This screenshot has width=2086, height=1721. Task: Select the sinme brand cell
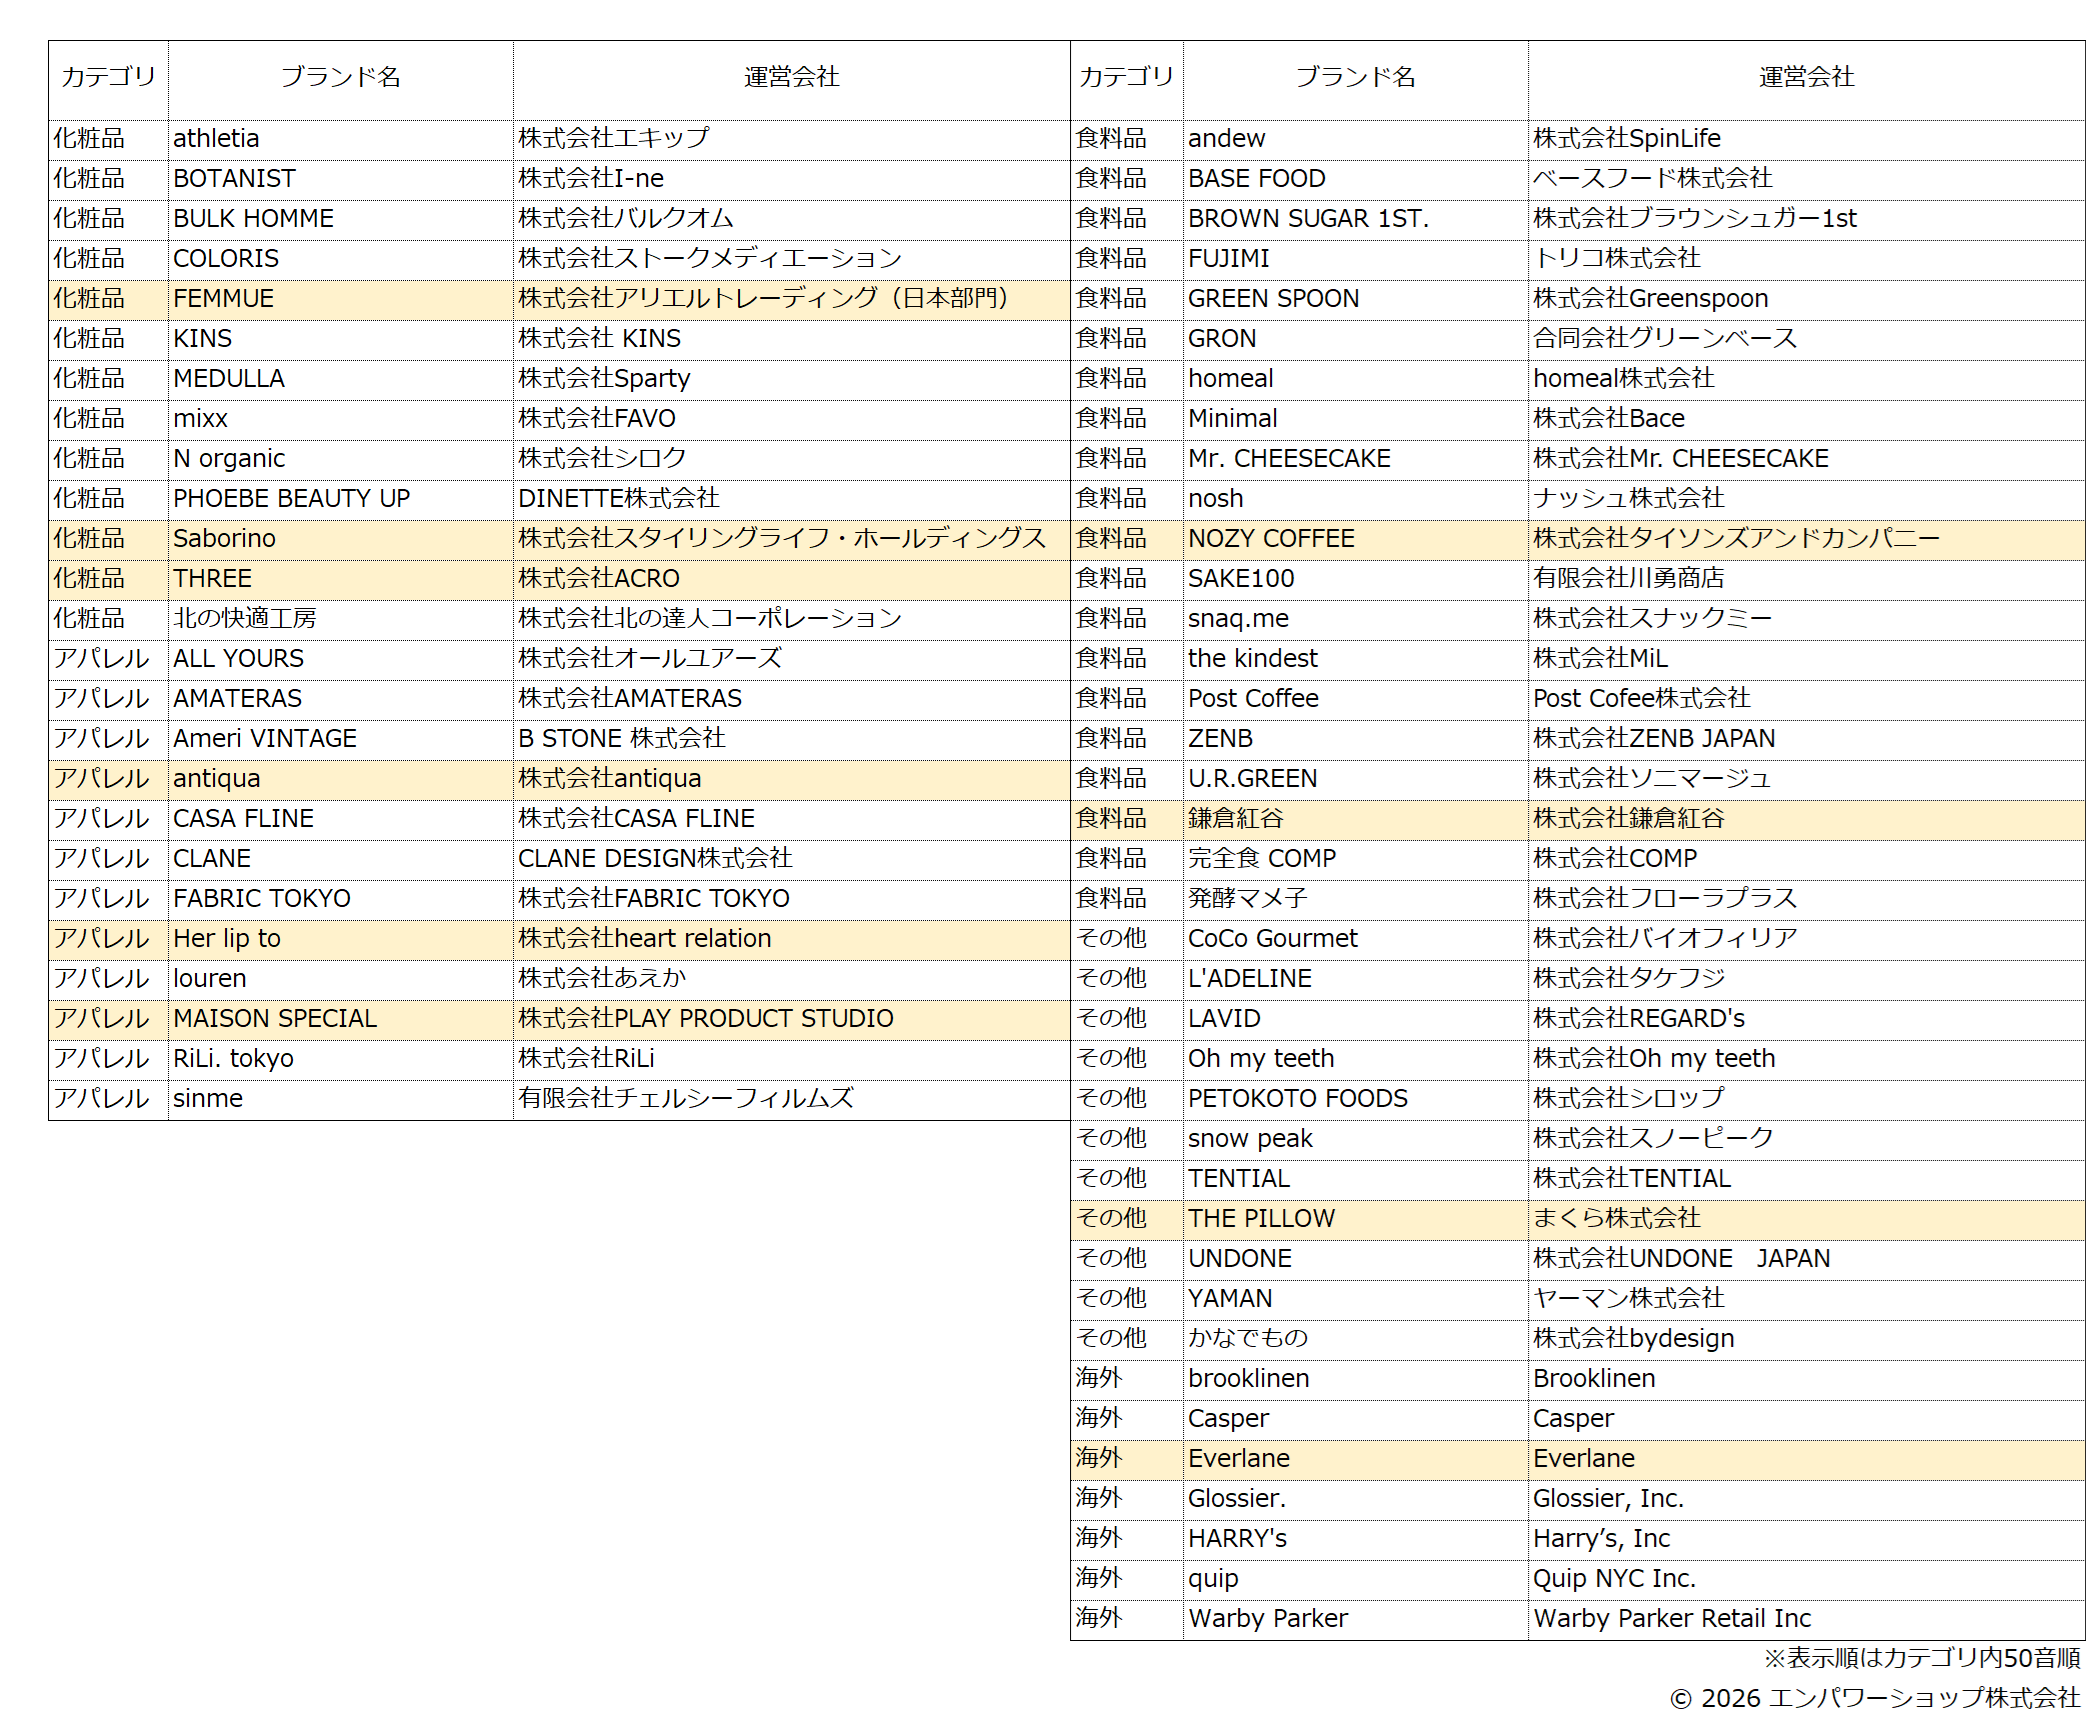[x=208, y=1099]
